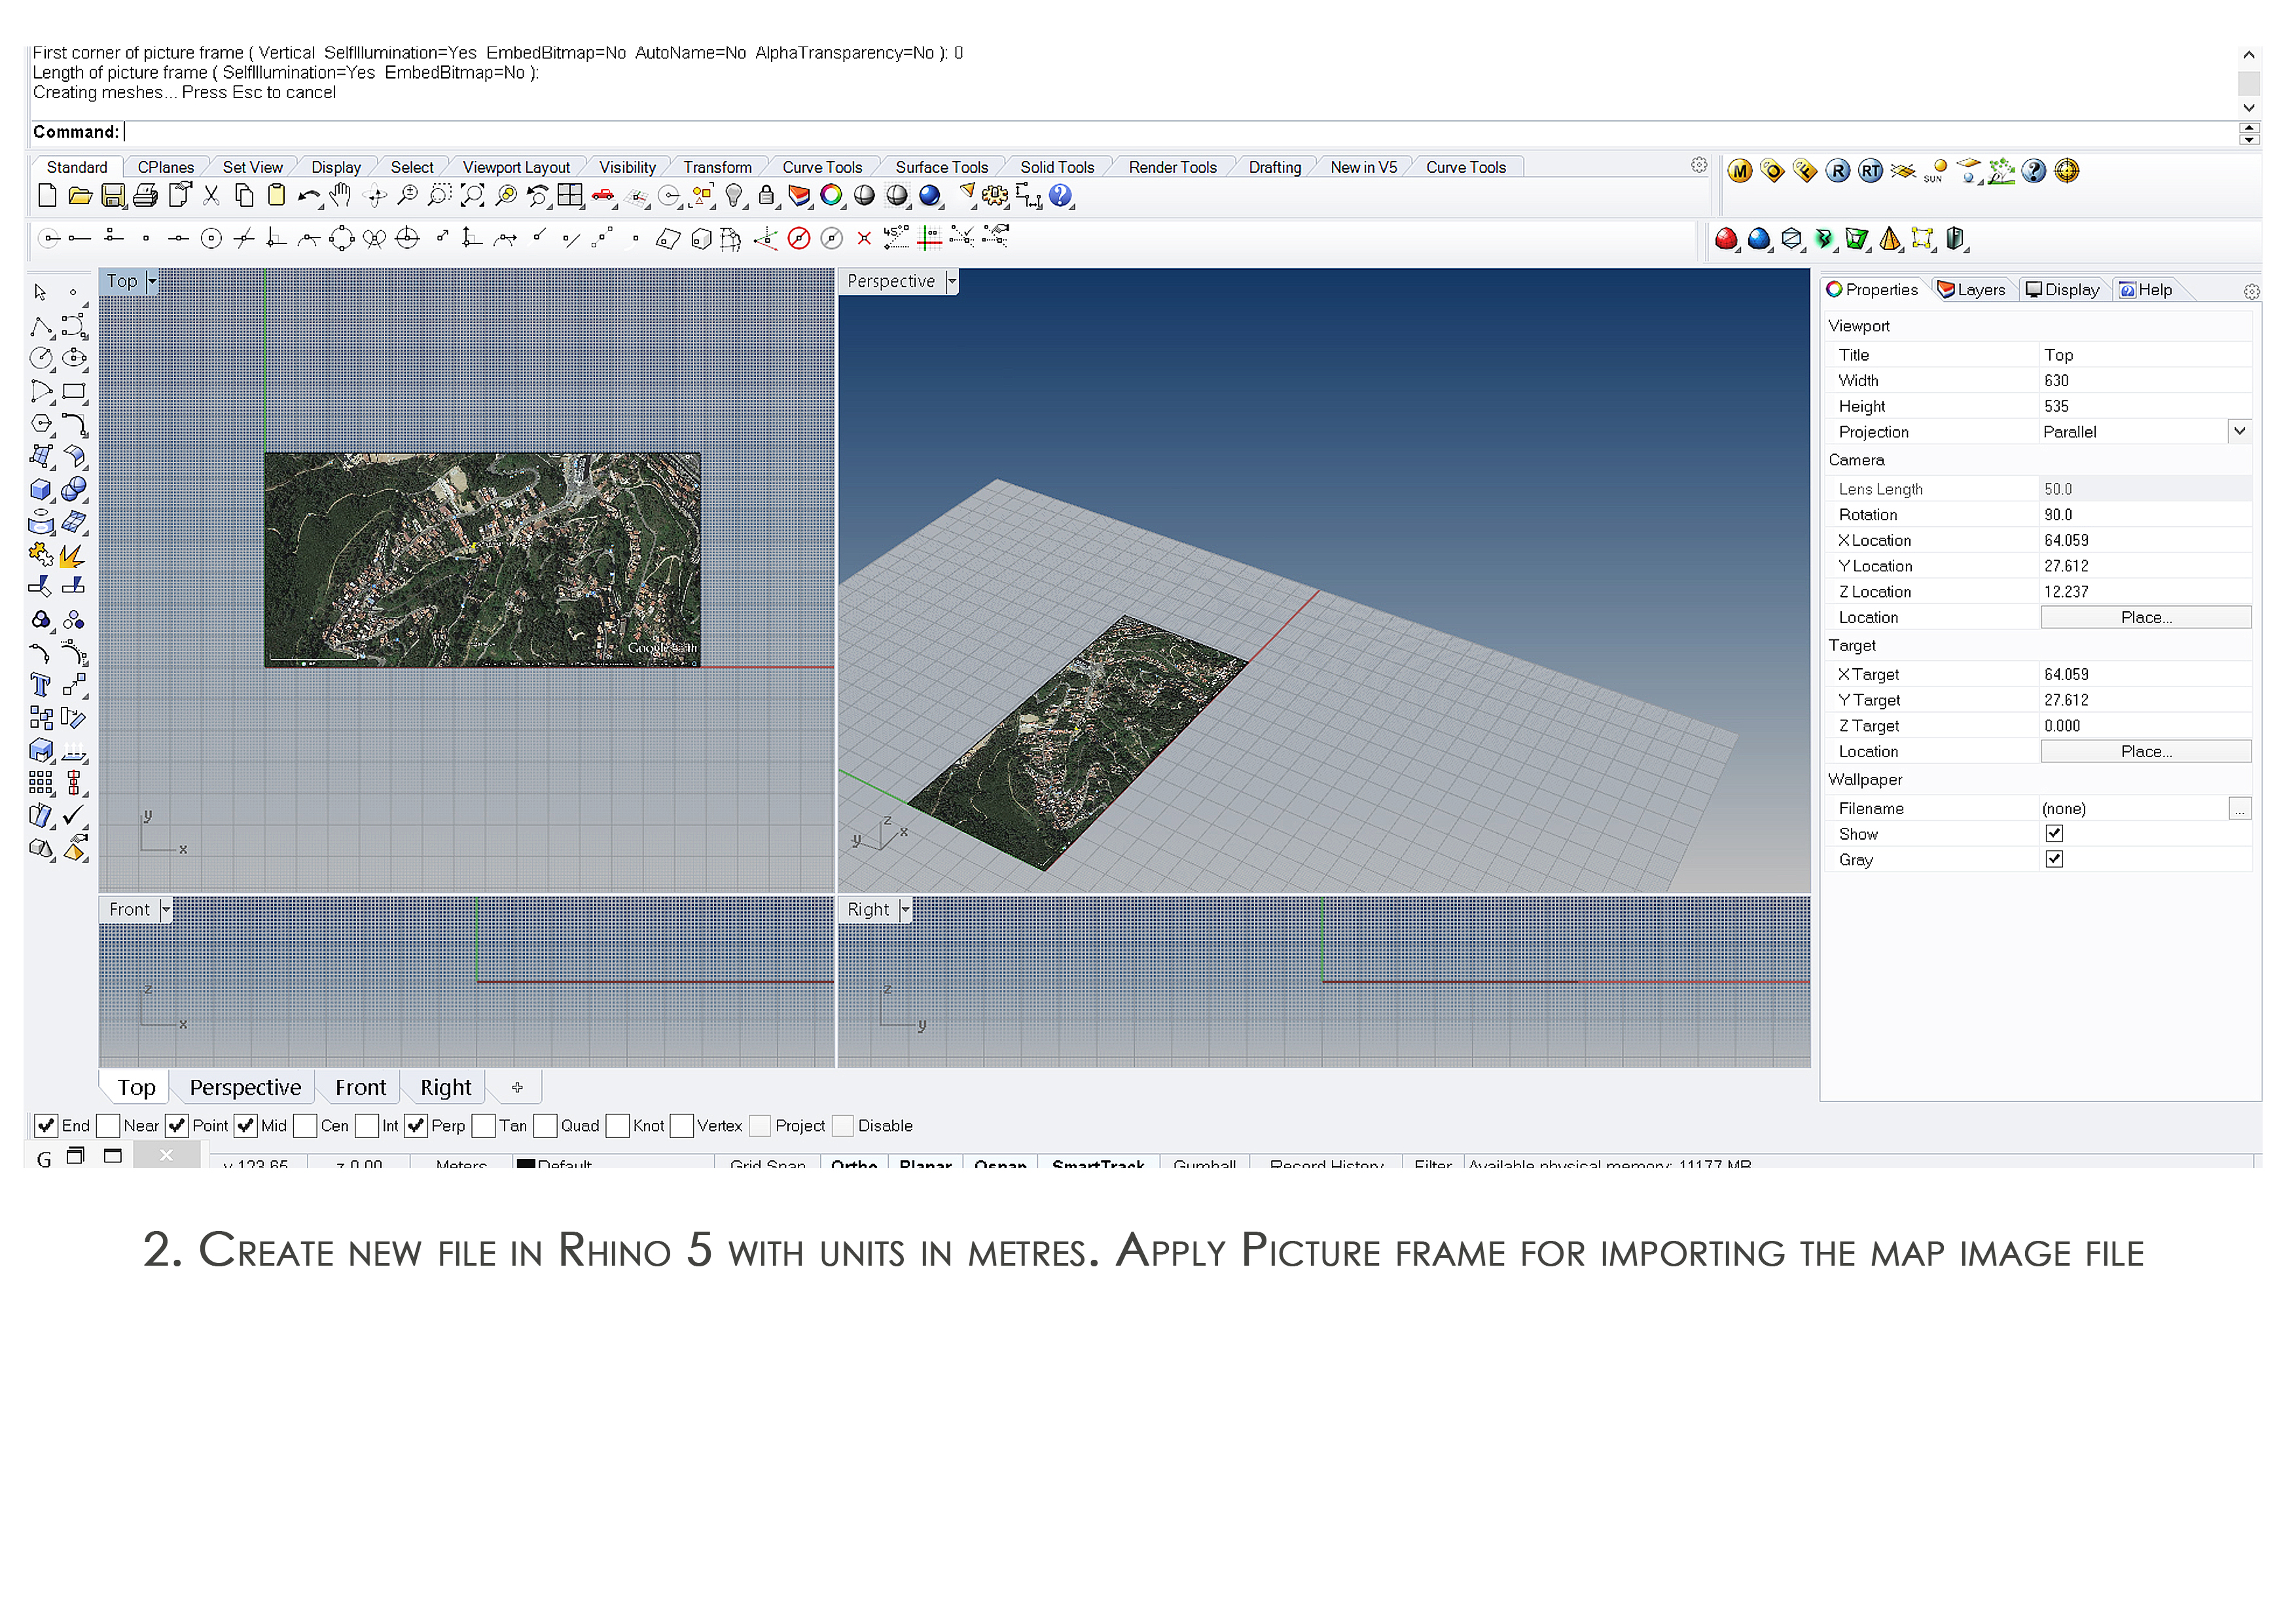Screen dimensions: 2296x1623
Task: Toggle the wallpaper Gray checkbox
Action: pyautogui.click(x=2054, y=859)
